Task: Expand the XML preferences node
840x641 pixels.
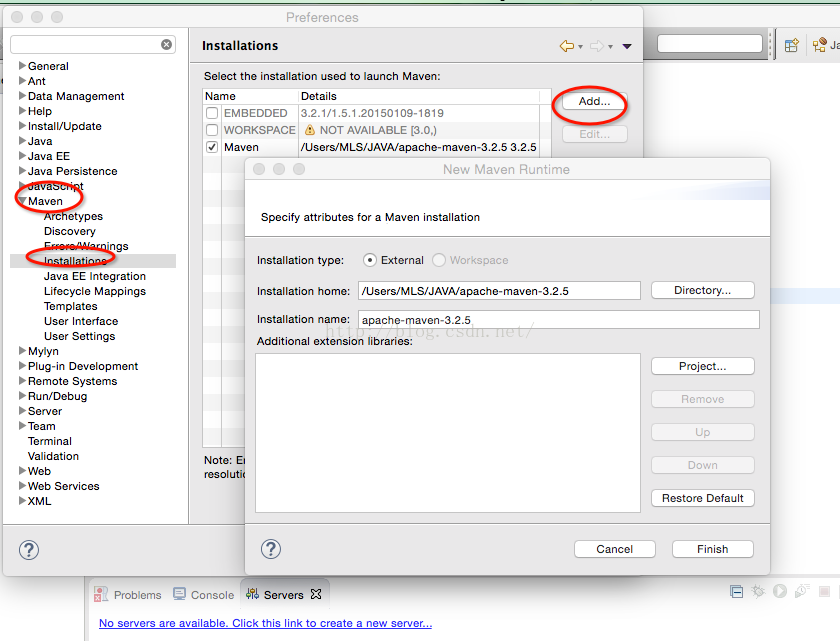Action: click(22, 500)
